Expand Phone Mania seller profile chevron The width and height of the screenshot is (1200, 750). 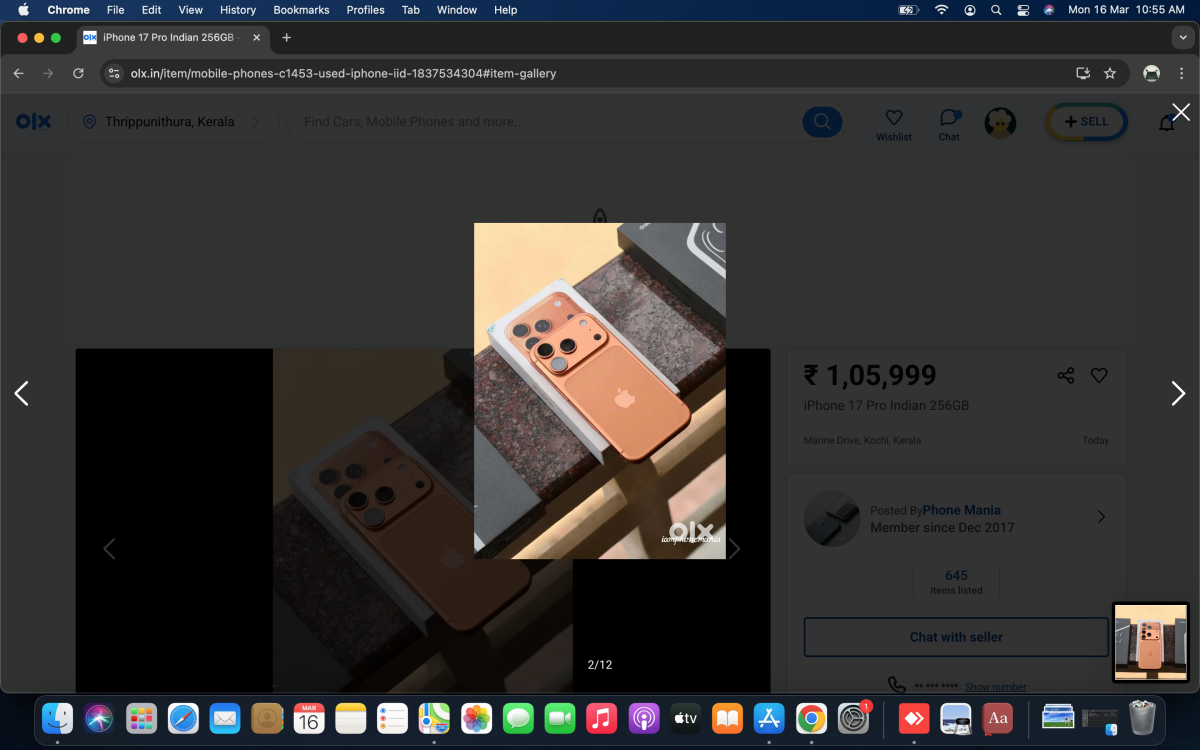coord(1101,517)
